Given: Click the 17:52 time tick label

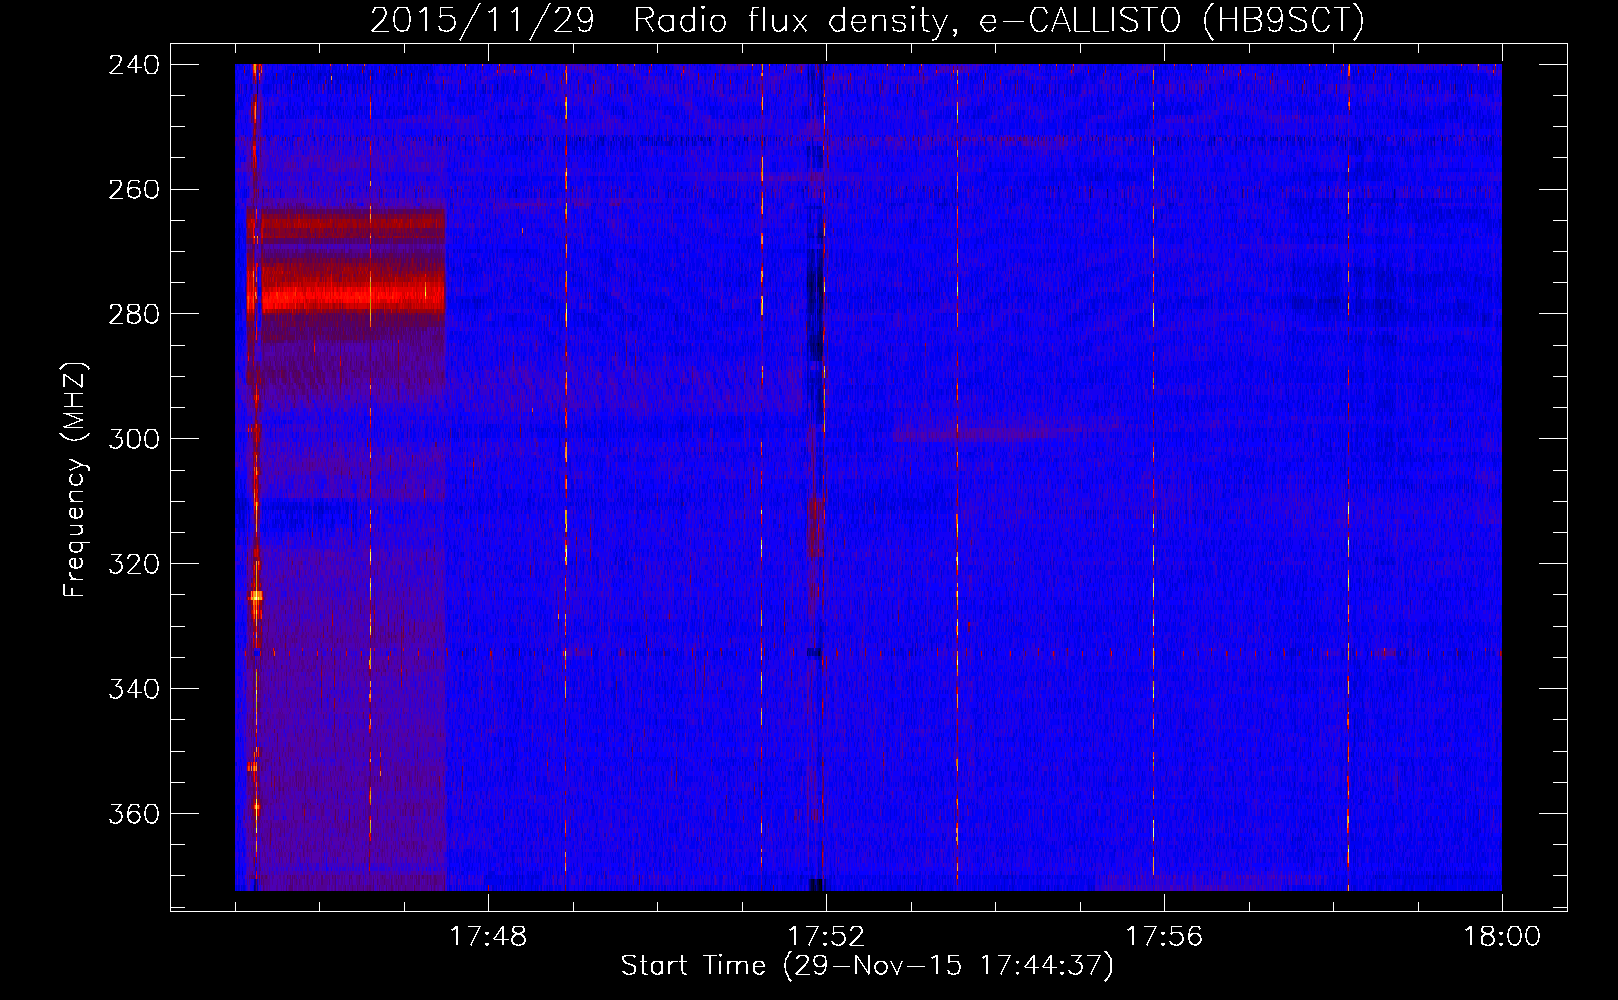Looking at the screenshot, I should click(x=826, y=937).
